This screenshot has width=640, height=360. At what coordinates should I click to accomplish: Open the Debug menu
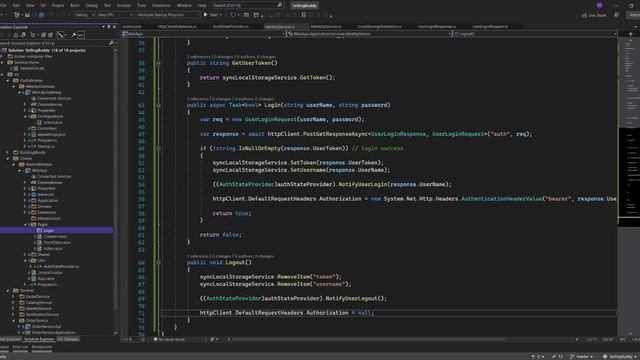pyautogui.click(x=91, y=5)
